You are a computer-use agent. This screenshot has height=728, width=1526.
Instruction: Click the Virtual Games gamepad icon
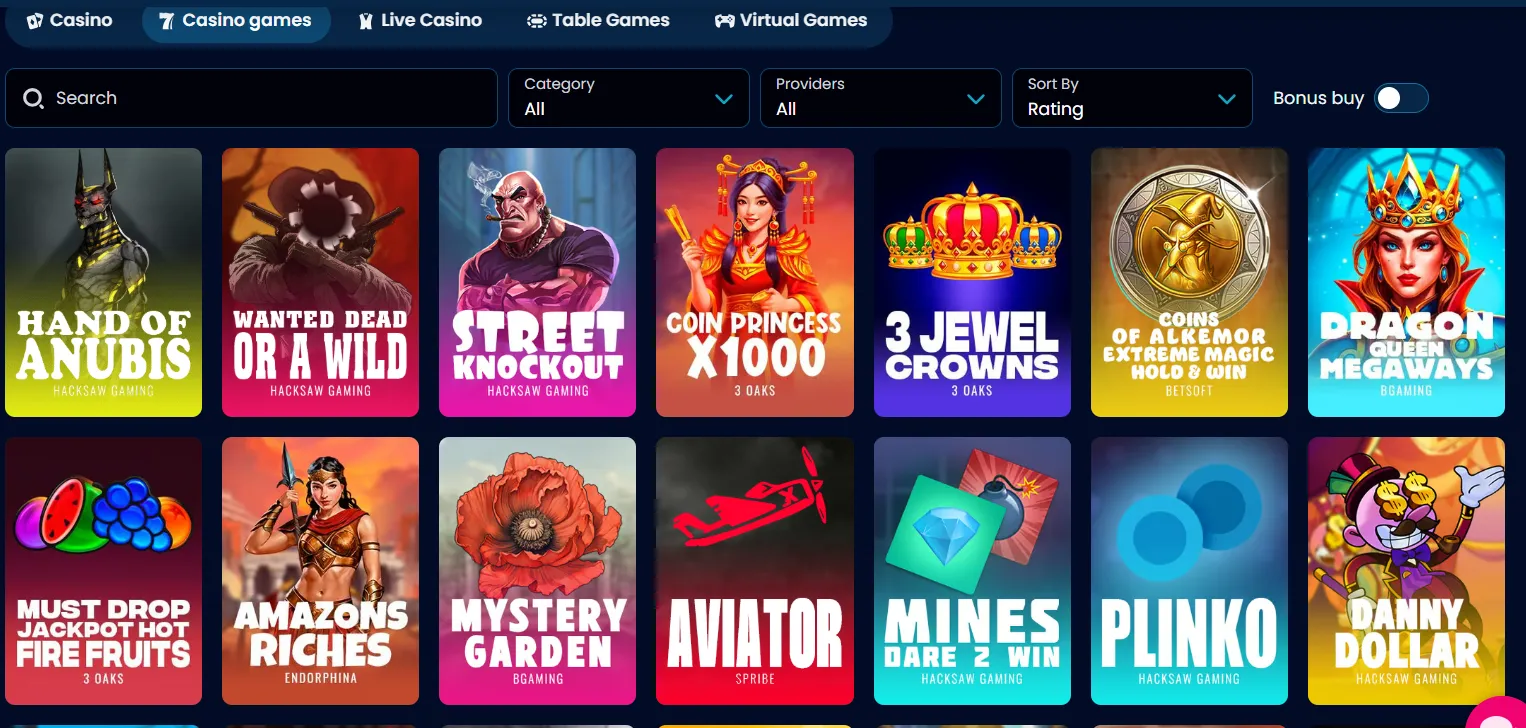(x=724, y=20)
